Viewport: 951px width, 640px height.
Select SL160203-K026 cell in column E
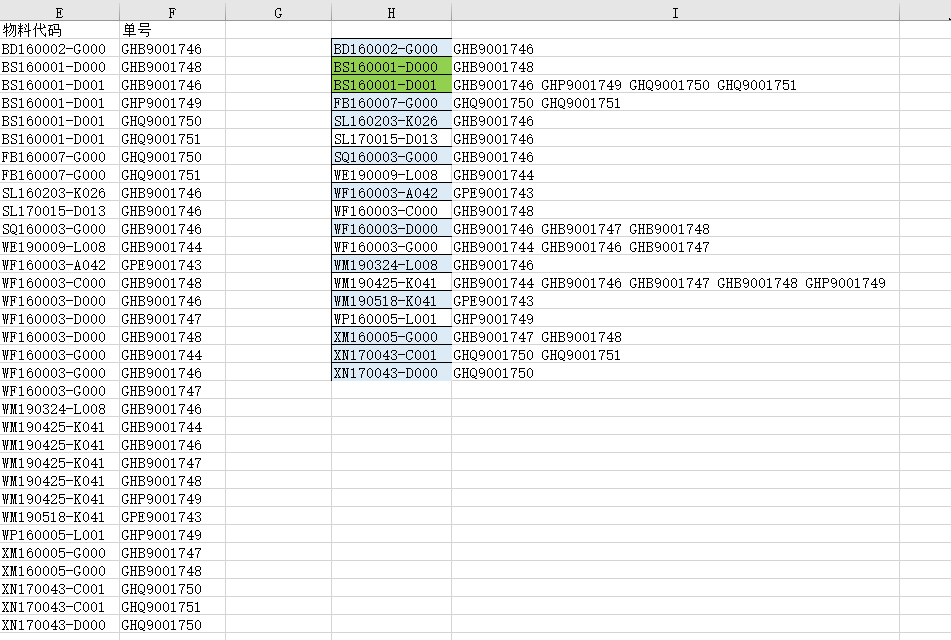coord(59,193)
